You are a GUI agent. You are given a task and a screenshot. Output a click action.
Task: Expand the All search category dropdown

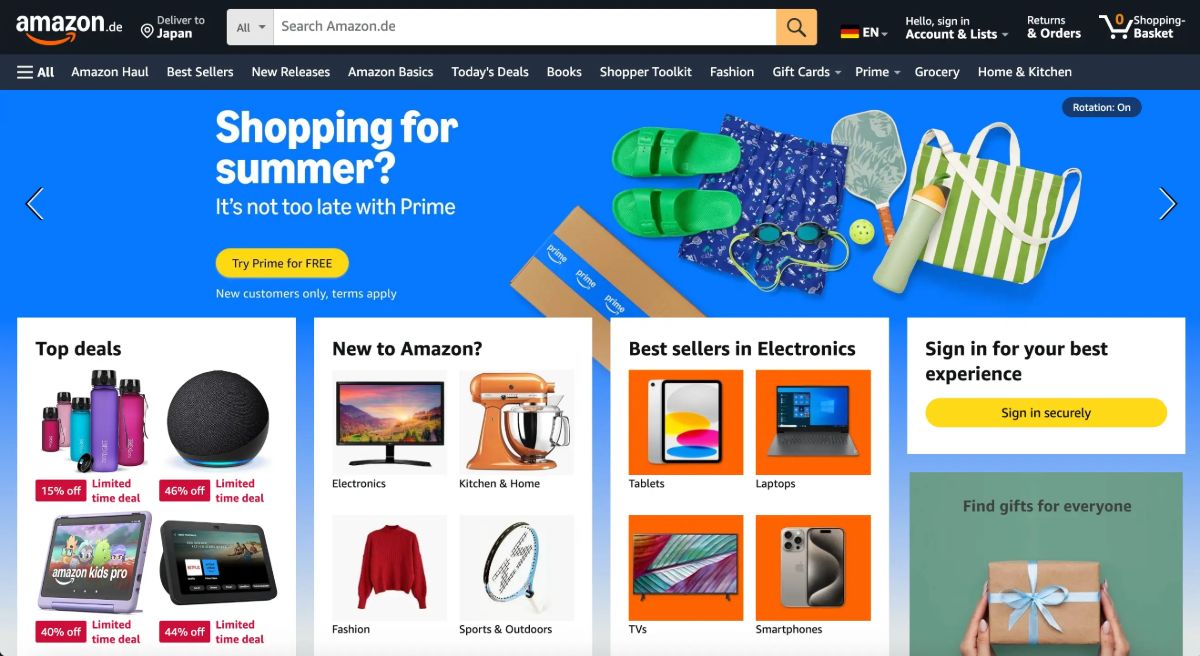(x=251, y=27)
